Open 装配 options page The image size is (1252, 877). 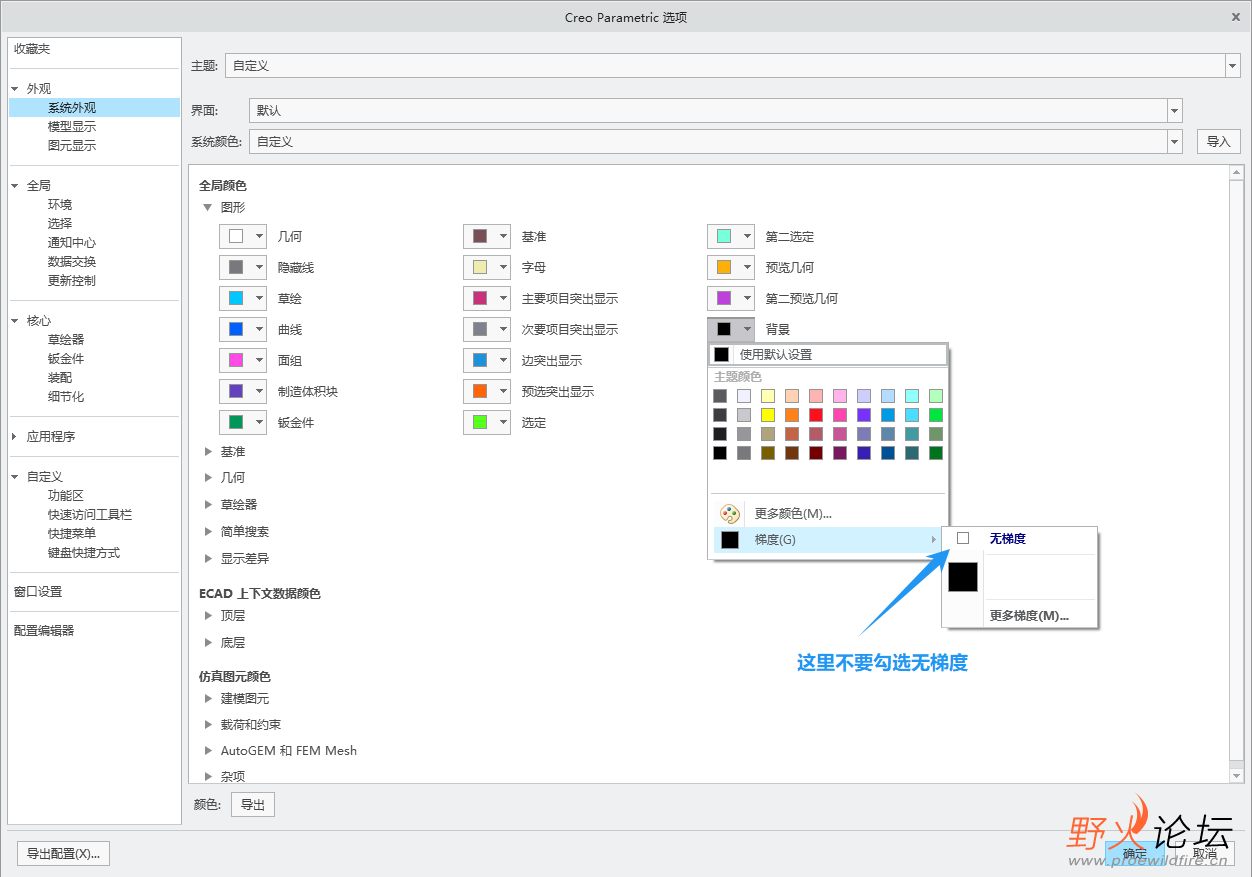[x=60, y=378]
